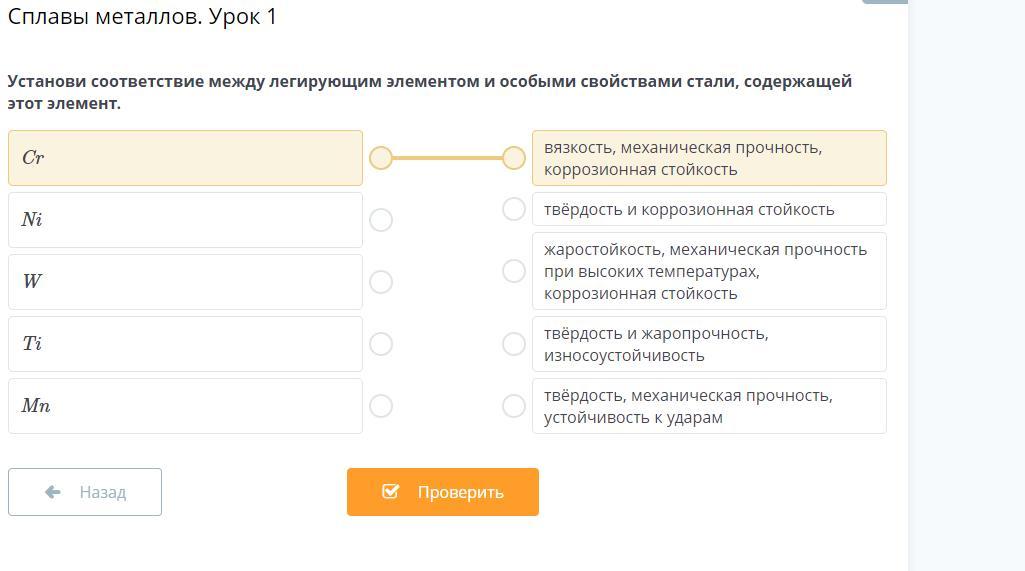The image size is (1025, 571).
Task: Go back with the Назад button
Action: (85, 492)
